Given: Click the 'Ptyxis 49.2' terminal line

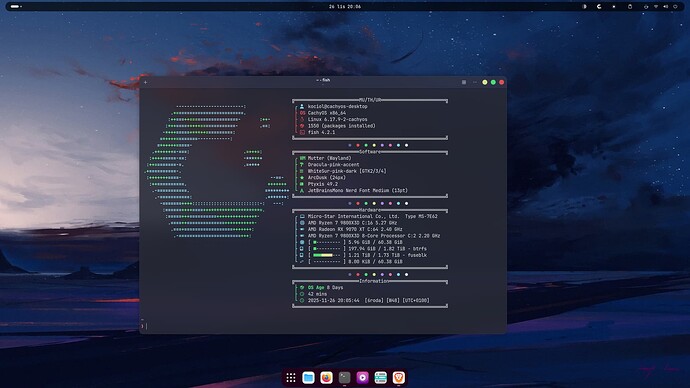Looking at the screenshot, I should 323,184.
